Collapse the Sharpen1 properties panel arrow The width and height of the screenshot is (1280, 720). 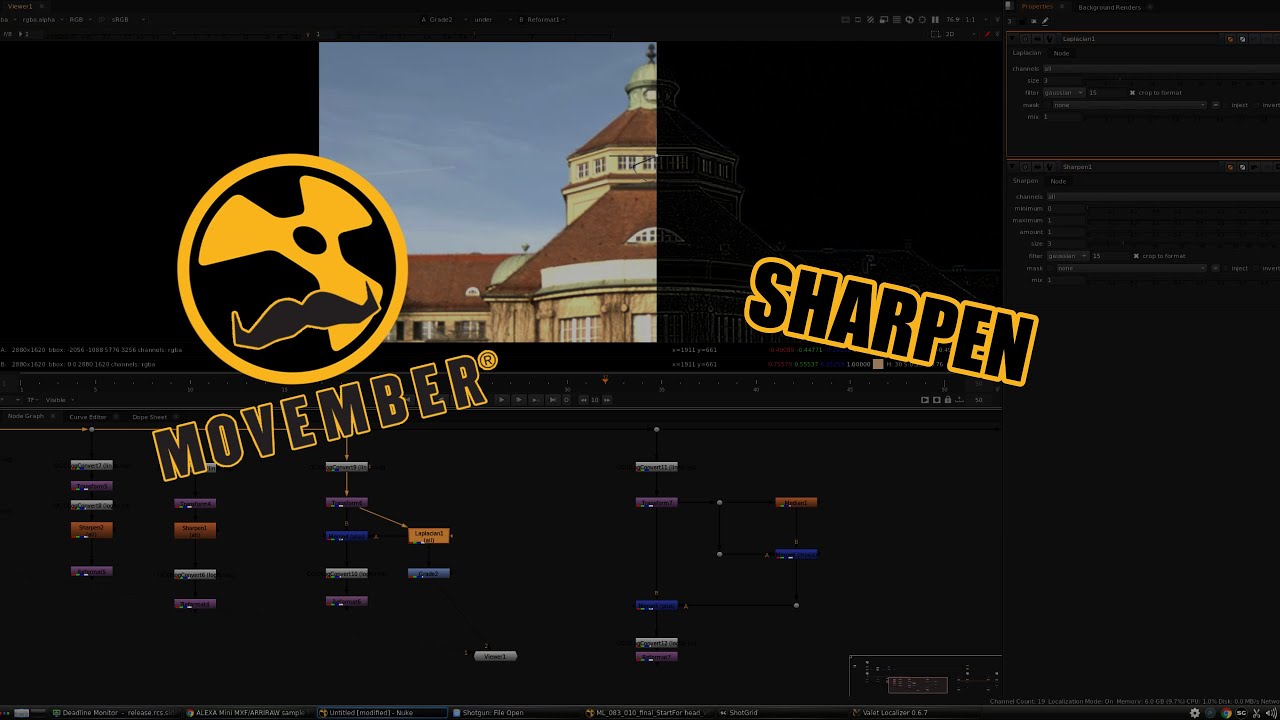click(1013, 167)
